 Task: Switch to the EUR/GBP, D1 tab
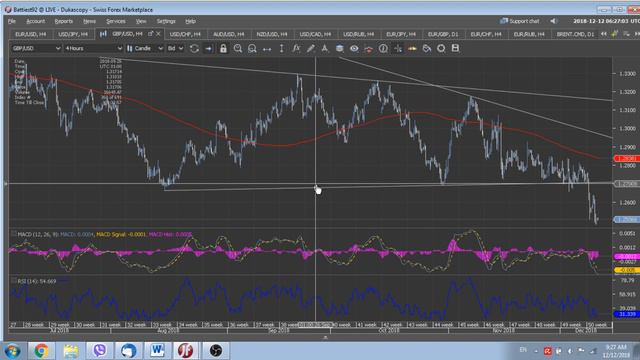tap(443, 34)
